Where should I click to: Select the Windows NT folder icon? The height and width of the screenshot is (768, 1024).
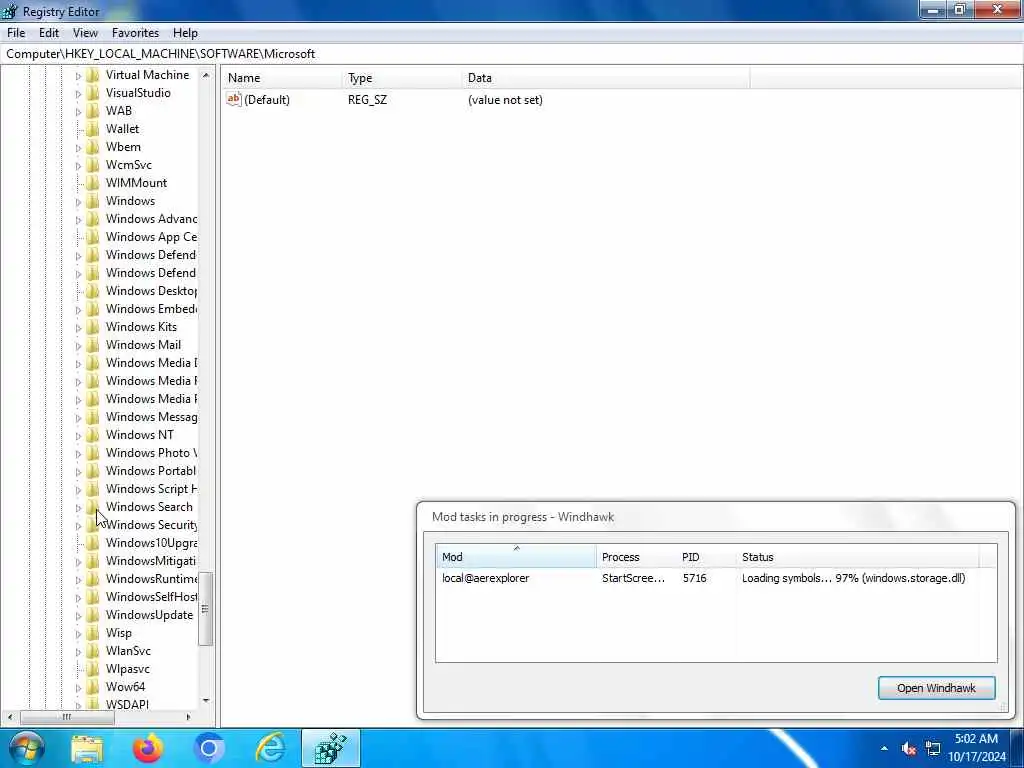pyautogui.click(x=93, y=435)
